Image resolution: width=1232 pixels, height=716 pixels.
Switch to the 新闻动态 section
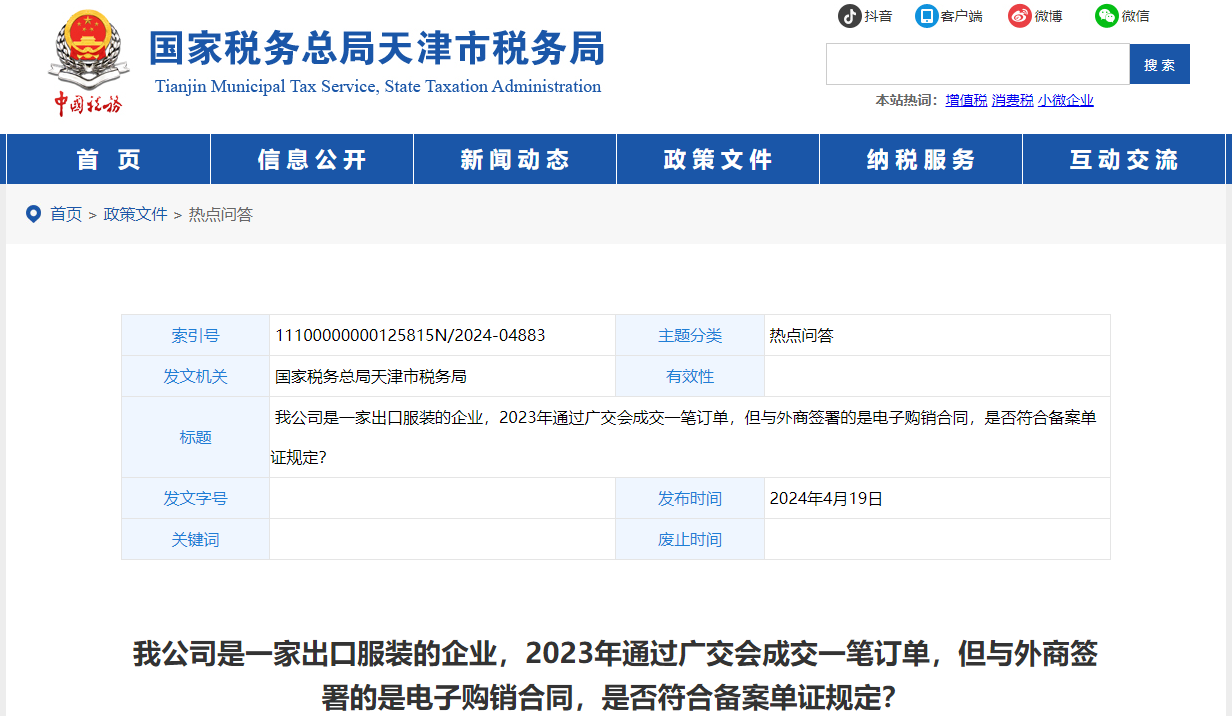point(514,159)
